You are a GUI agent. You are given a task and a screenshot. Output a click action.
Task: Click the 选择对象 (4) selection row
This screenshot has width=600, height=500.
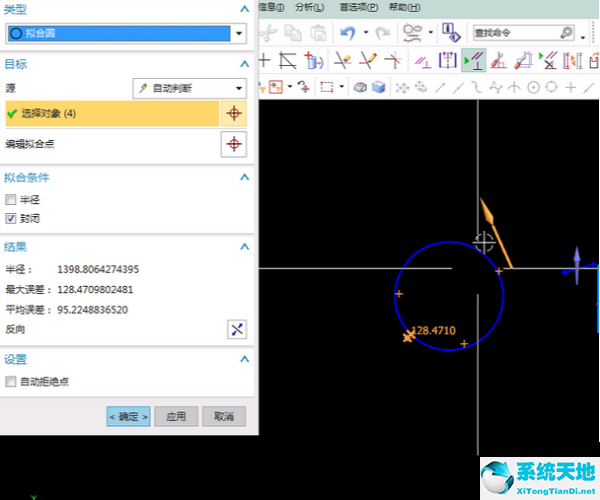112,113
